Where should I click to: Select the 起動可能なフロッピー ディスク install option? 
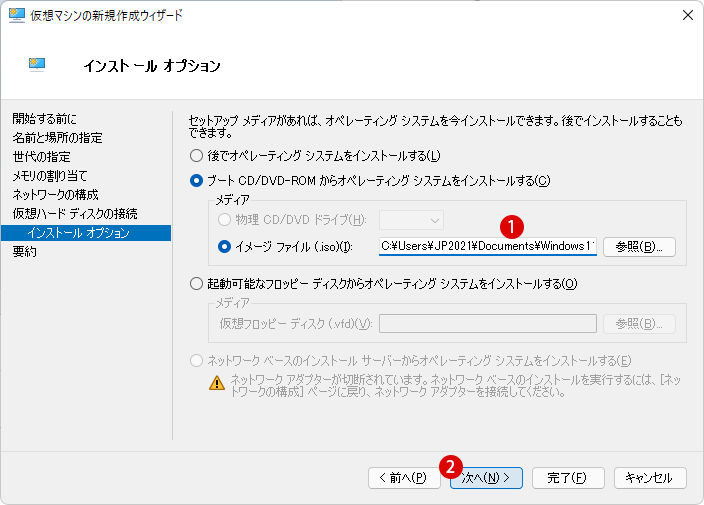coord(196,284)
